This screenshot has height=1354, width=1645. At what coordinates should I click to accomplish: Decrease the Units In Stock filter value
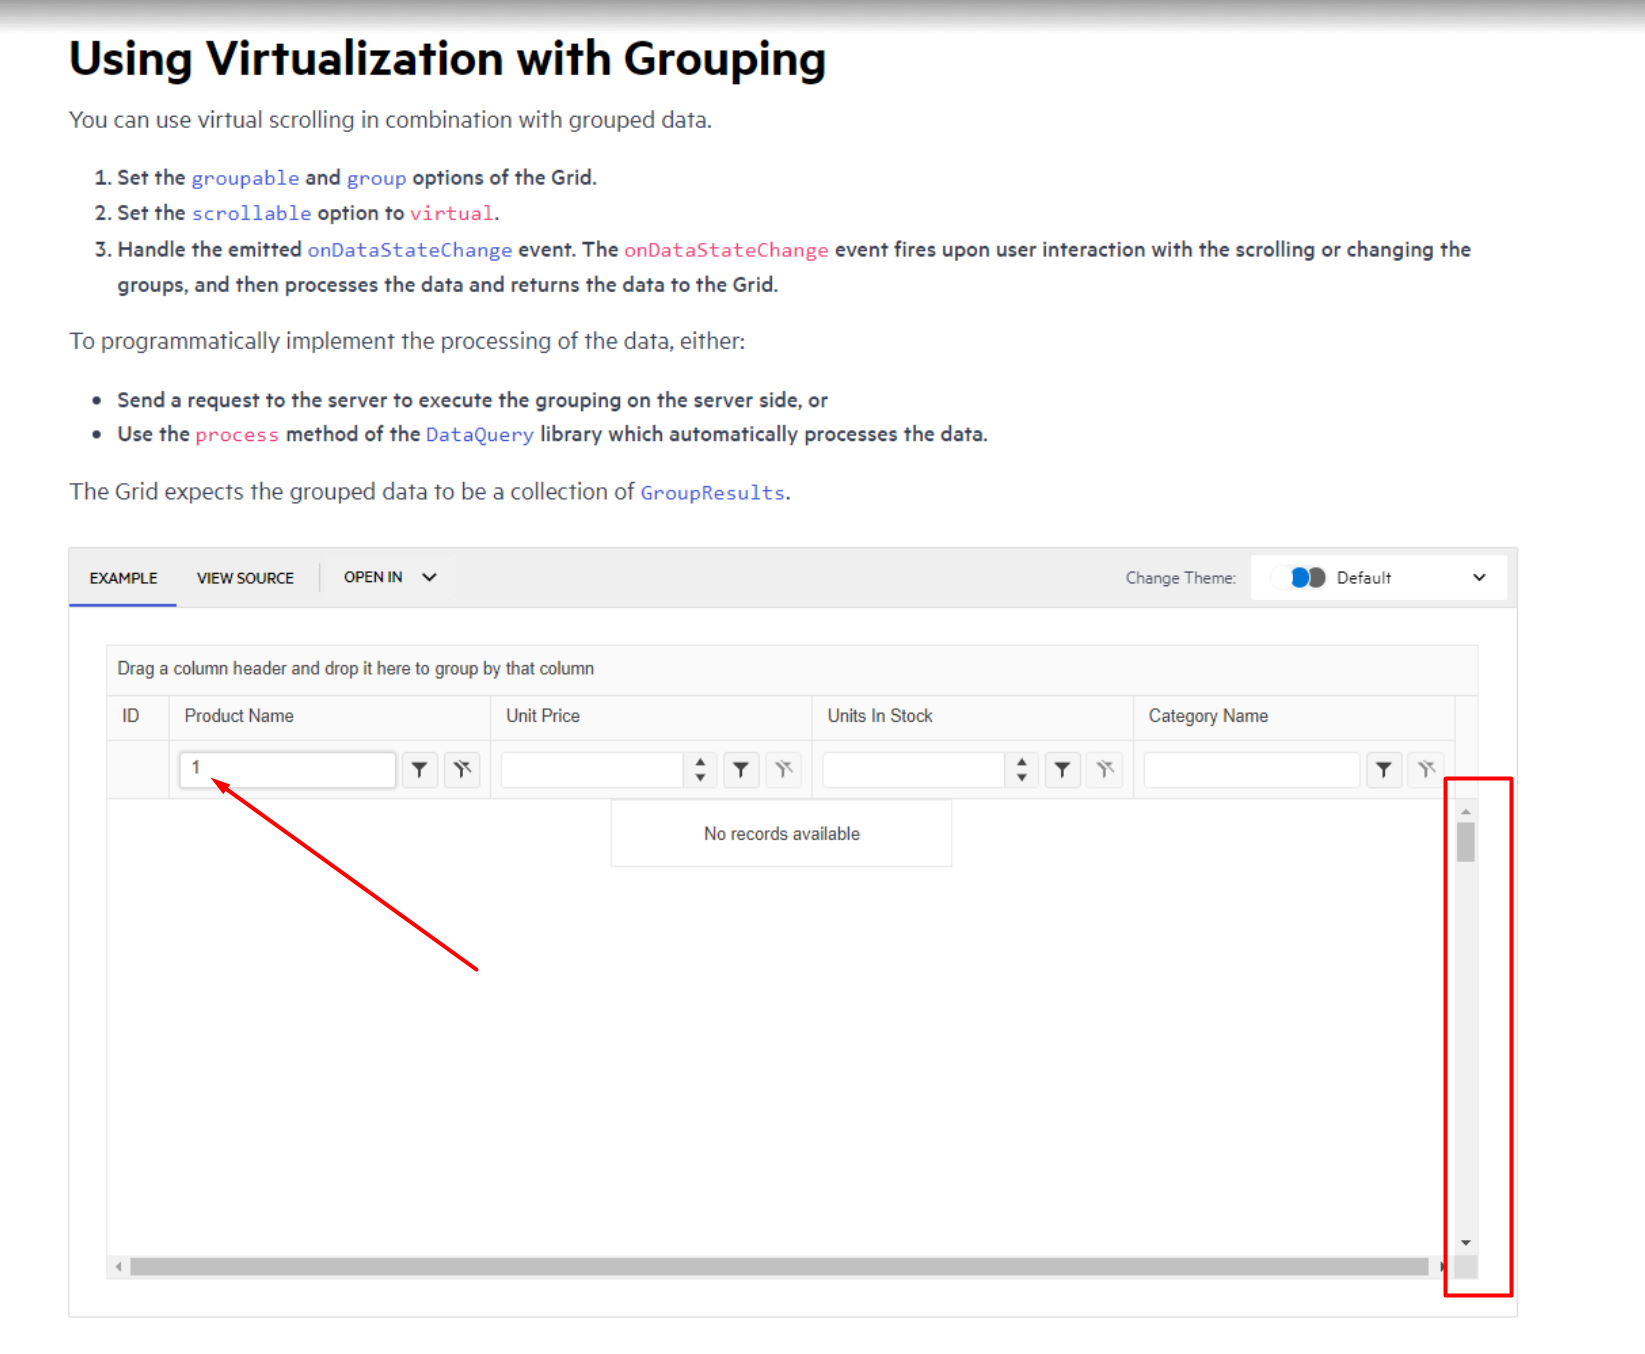(x=1021, y=777)
